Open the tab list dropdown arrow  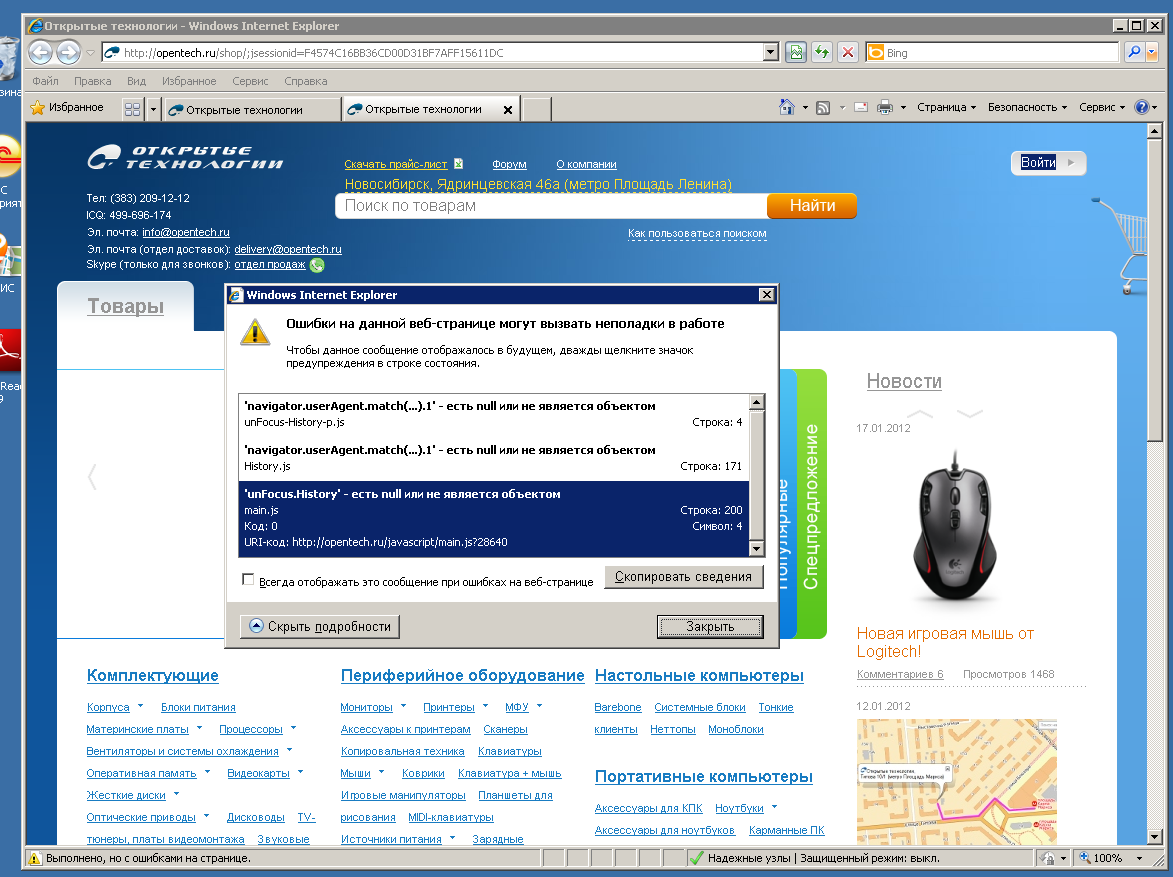pos(153,109)
